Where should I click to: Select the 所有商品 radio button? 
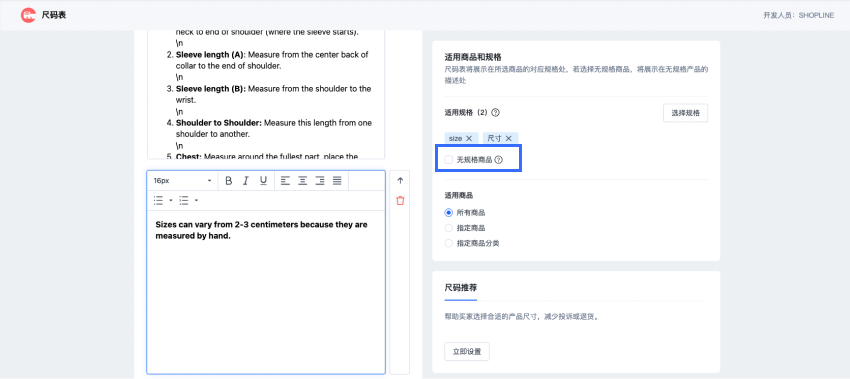coord(448,213)
